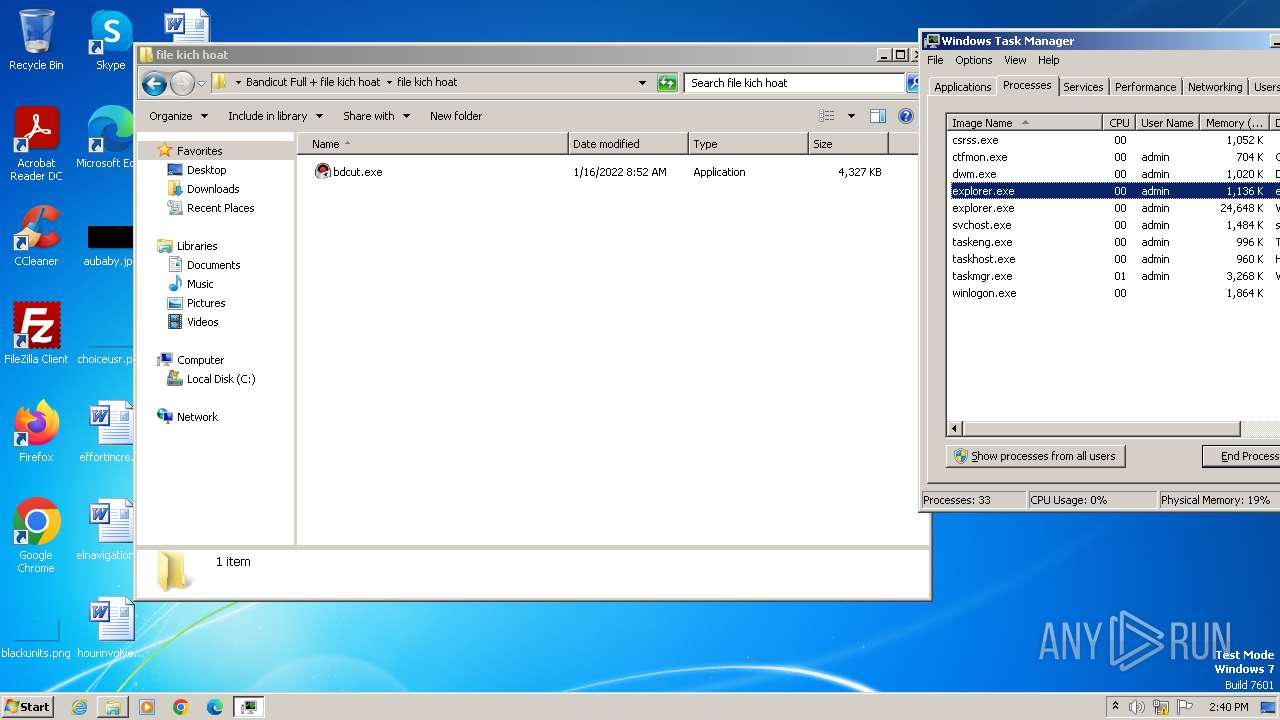Open Acrobat Reader DC desktop shortcut
This screenshot has height=720, width=1280.
pos(36,144)
